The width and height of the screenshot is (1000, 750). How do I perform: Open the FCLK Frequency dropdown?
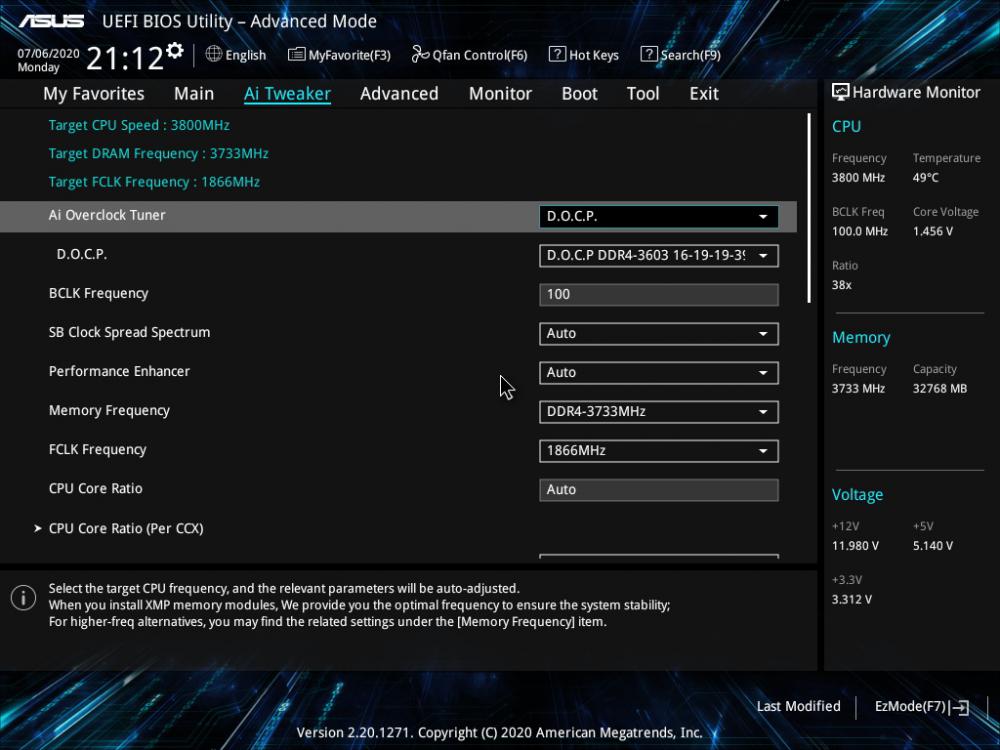(658, 451)
